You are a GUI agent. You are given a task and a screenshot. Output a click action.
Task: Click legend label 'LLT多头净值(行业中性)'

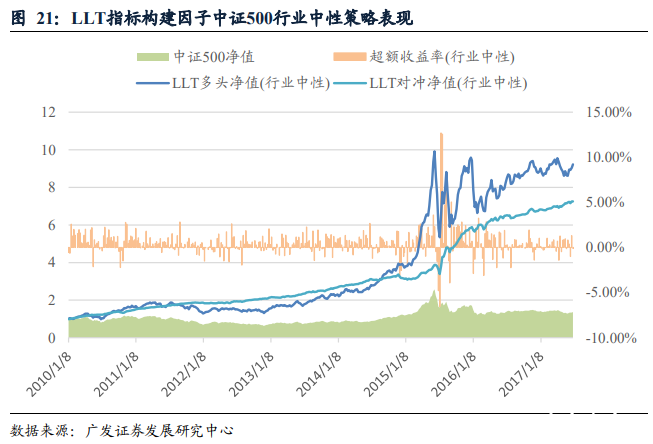coord(251,83)
